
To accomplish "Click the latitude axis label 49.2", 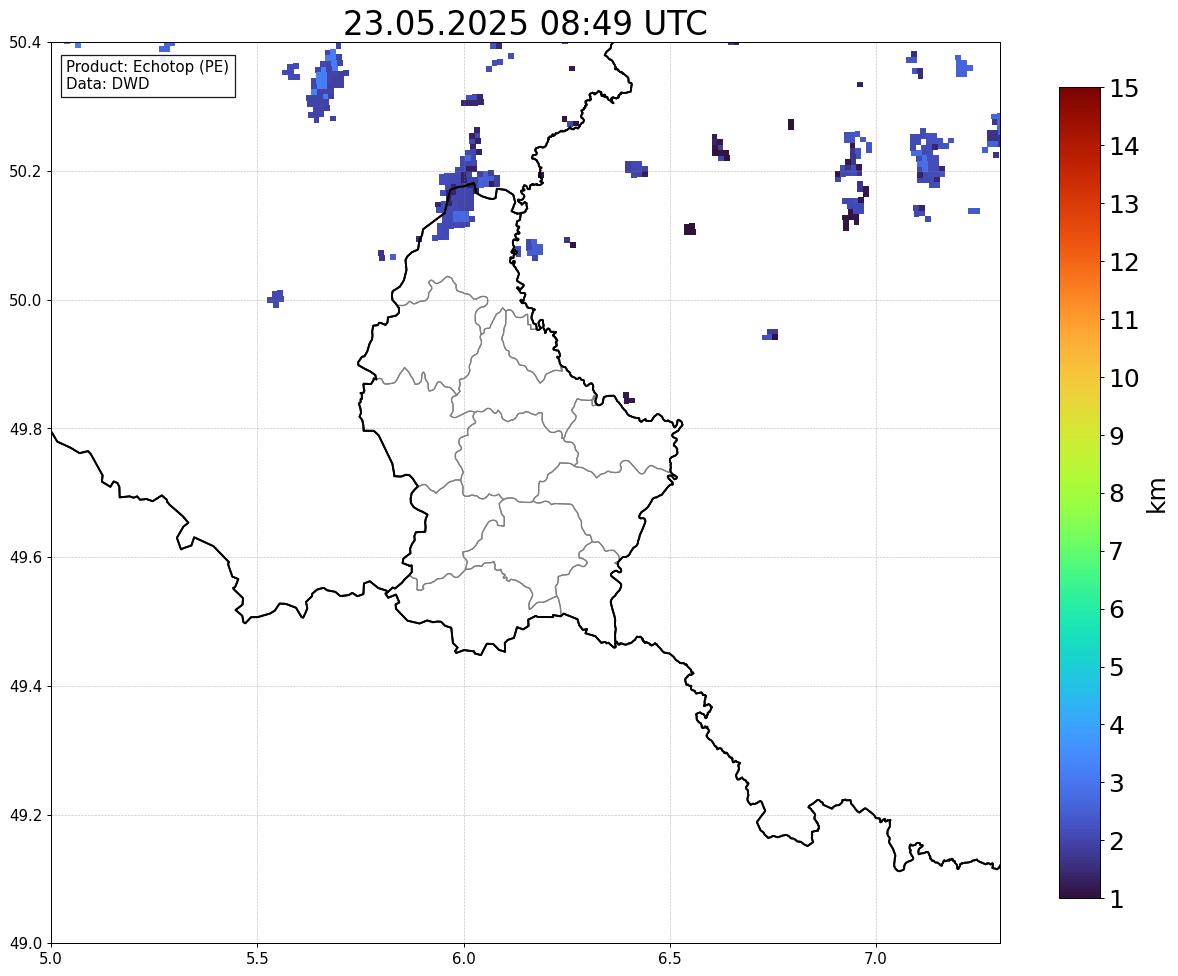I will [x=25, y=815].
